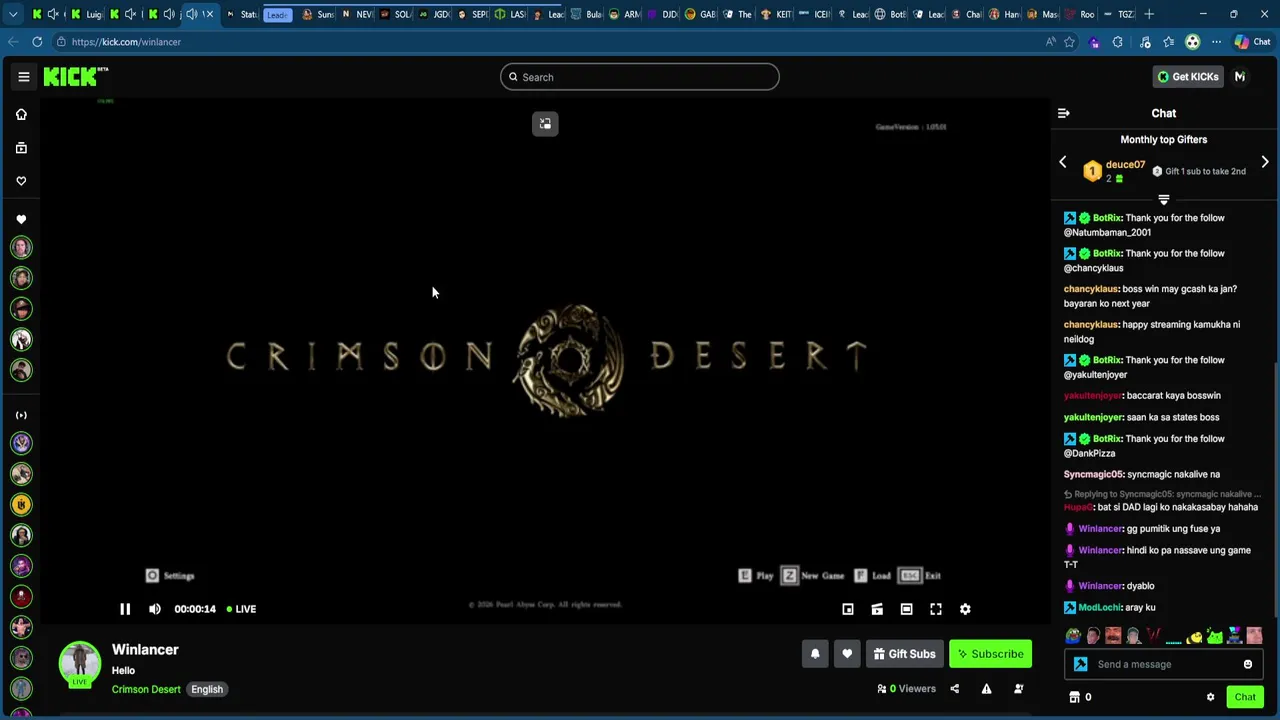1280x720 pixels.
Task: Open Following heart-outline icon in sidebar
Action: [x=21, y=181]
